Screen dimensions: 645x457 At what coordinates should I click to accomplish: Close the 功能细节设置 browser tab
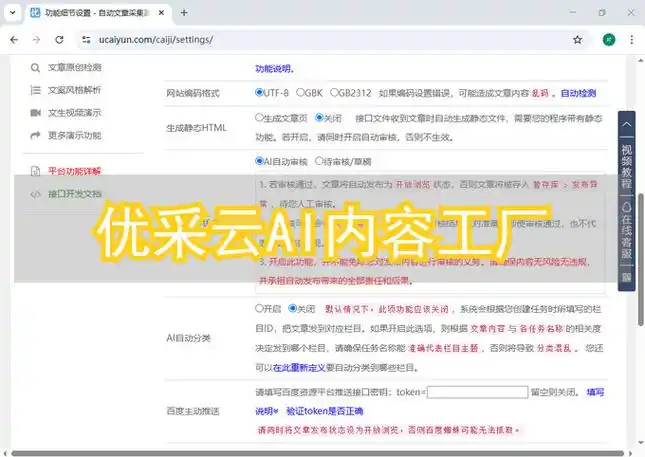coord(161,13)
